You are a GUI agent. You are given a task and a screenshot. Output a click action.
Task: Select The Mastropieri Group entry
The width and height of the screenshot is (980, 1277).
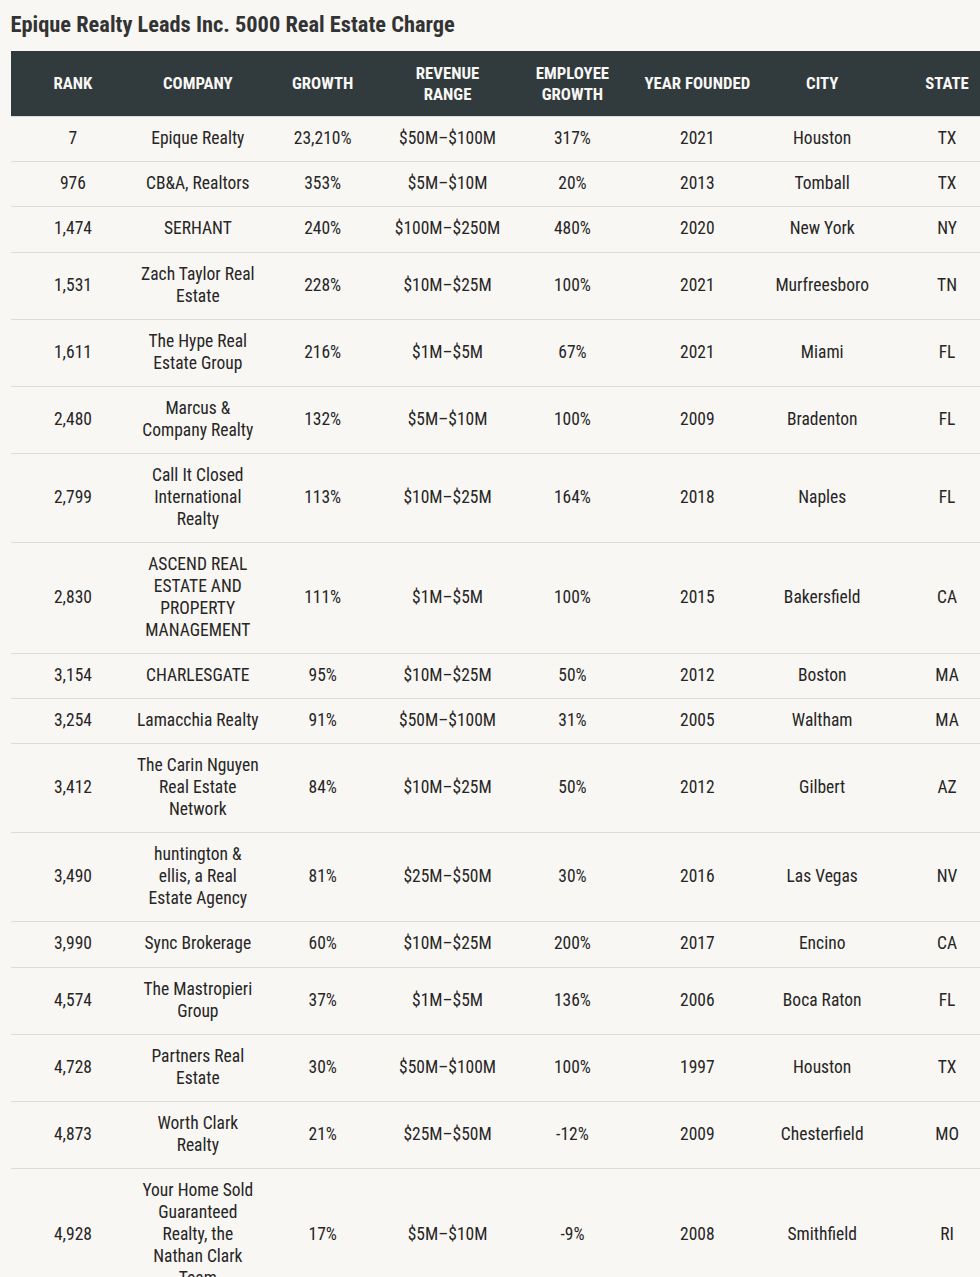[197, 1000]
